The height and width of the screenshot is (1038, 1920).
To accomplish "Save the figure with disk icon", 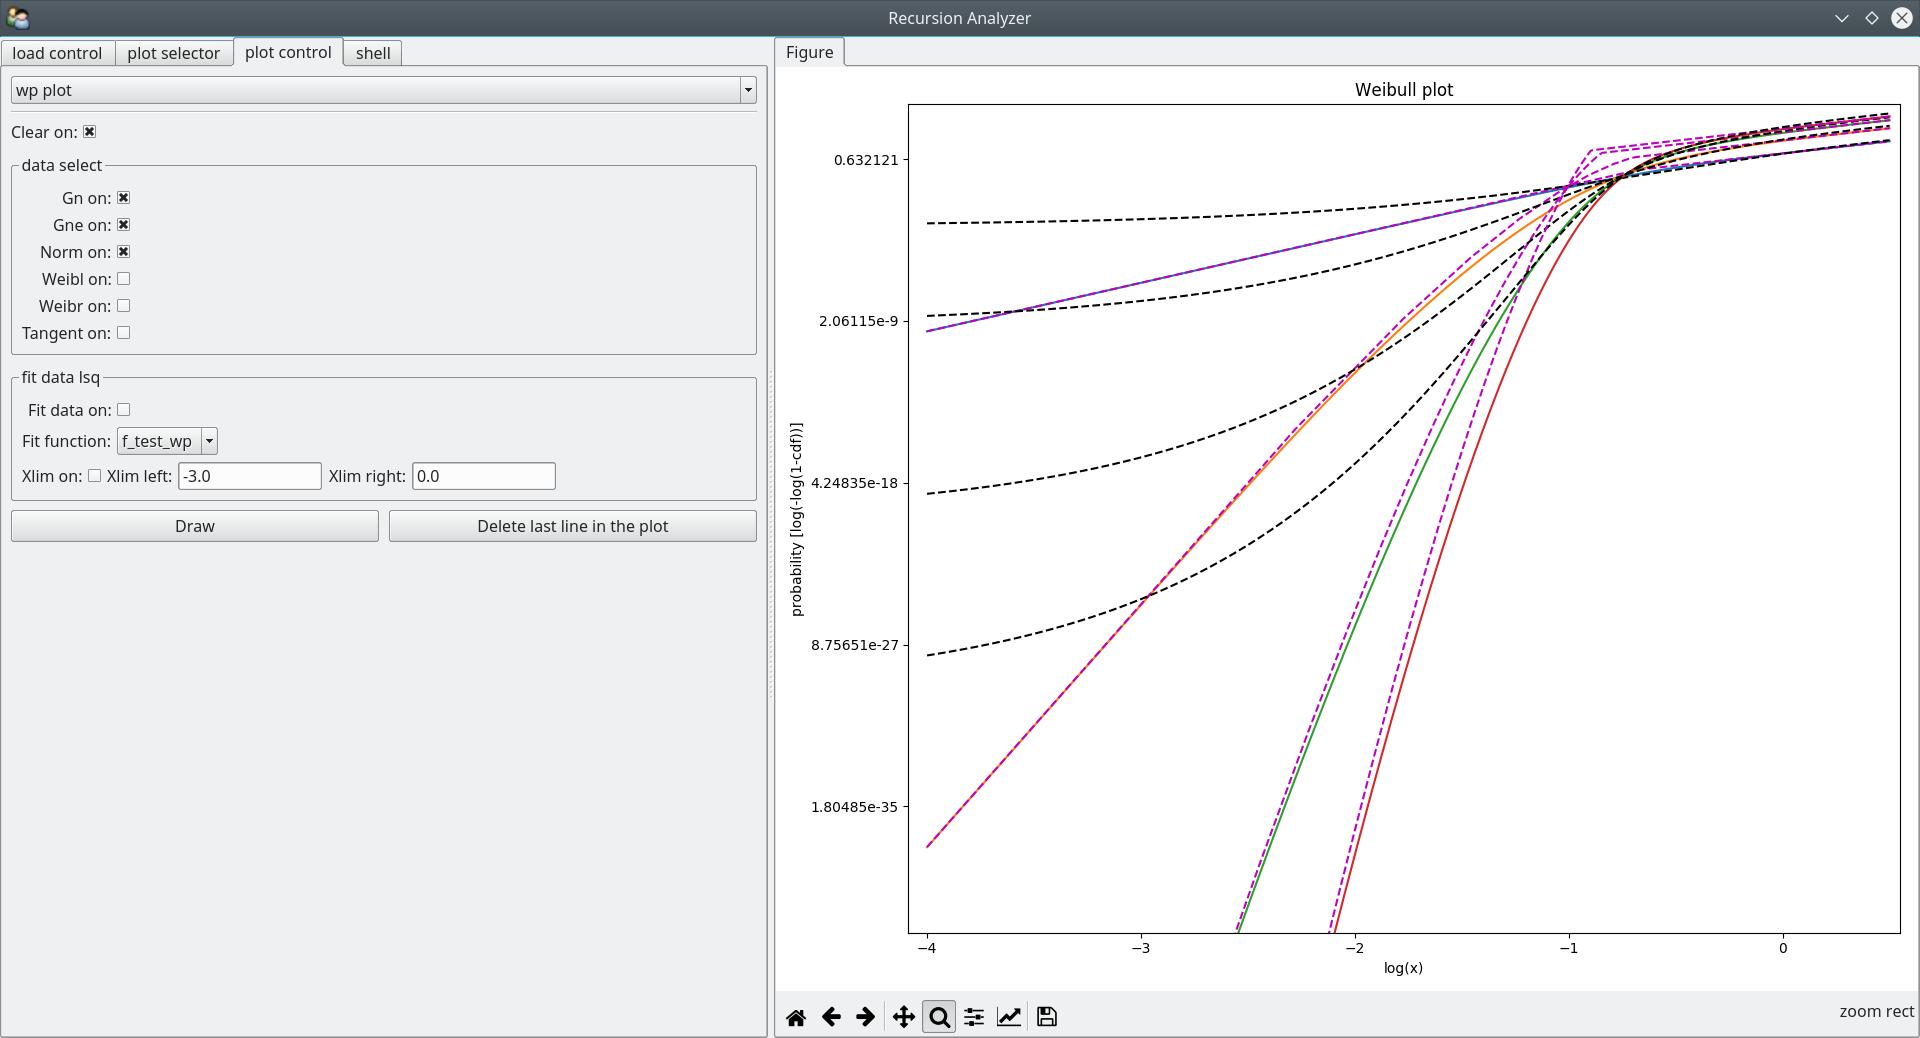I will [1046, 1017].
